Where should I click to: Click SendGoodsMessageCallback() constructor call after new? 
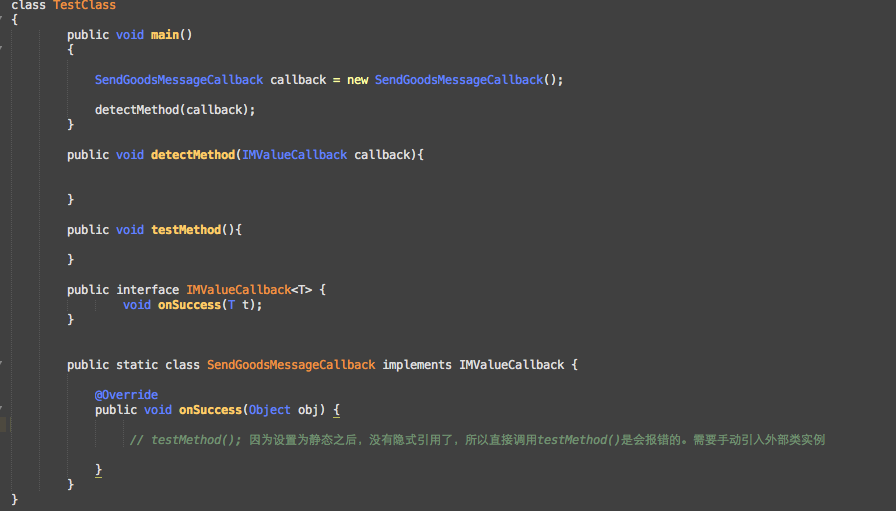[466, 80]
